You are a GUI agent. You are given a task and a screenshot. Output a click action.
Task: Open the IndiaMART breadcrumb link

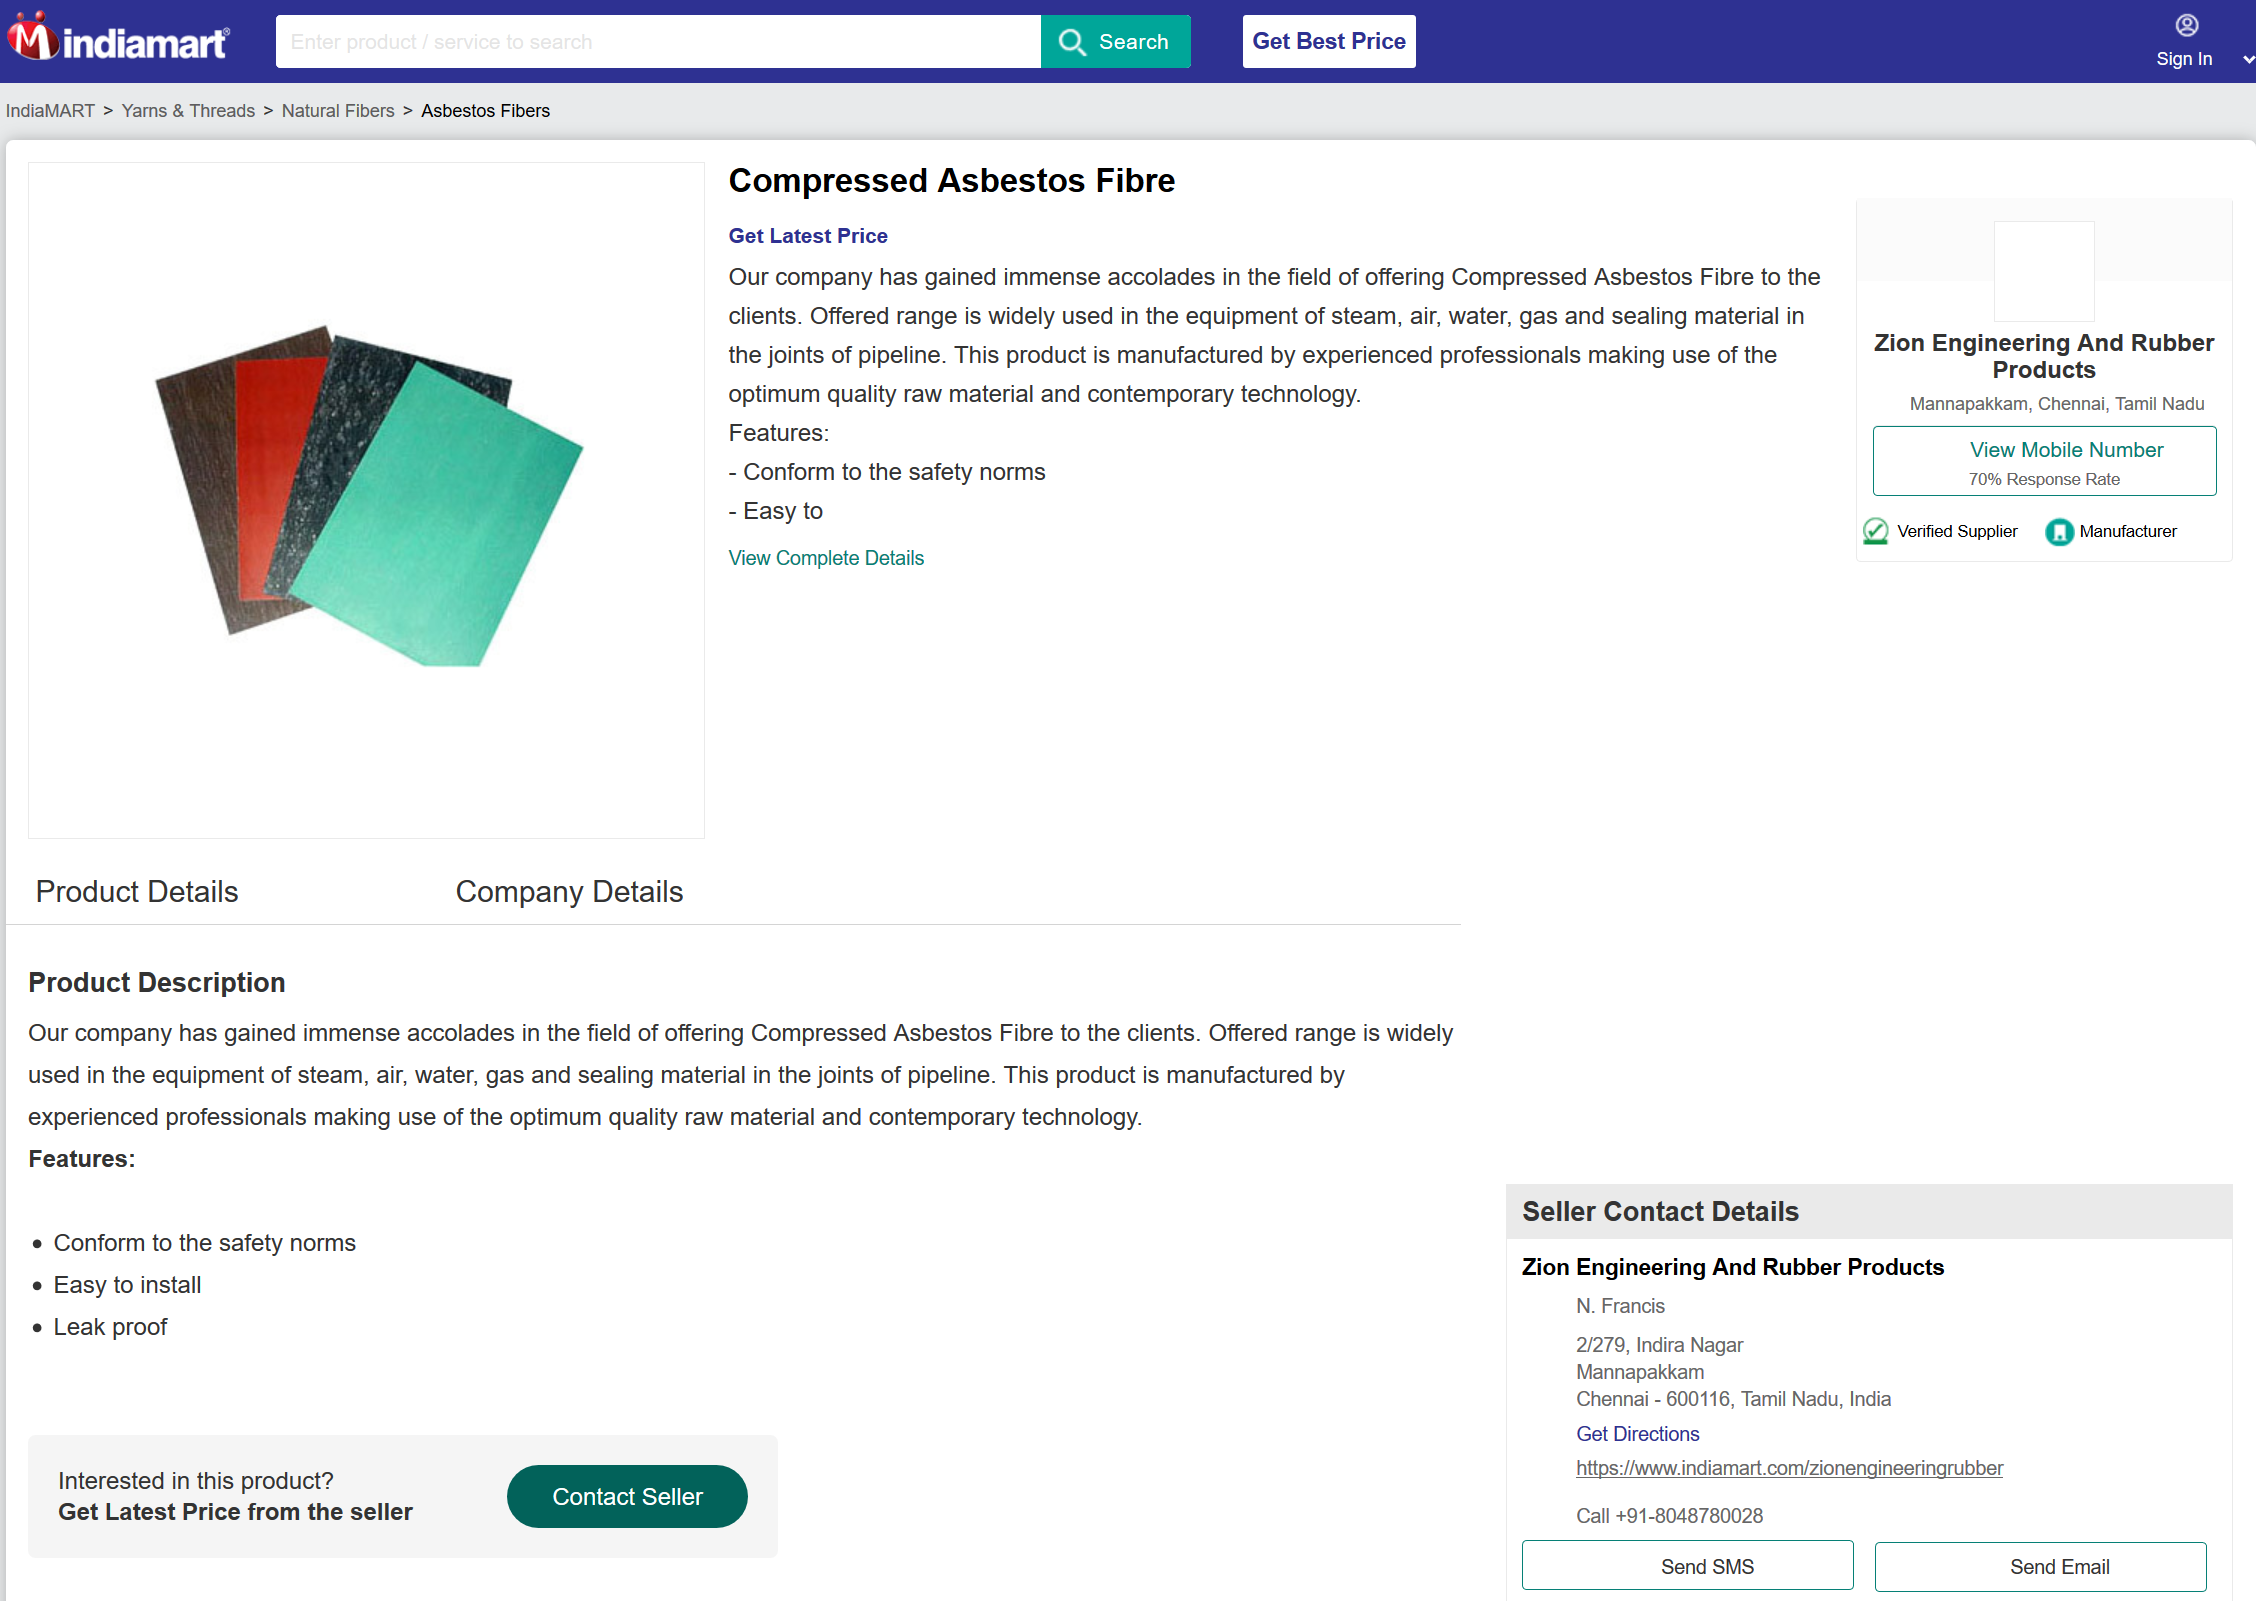click(x=50, y=111)
